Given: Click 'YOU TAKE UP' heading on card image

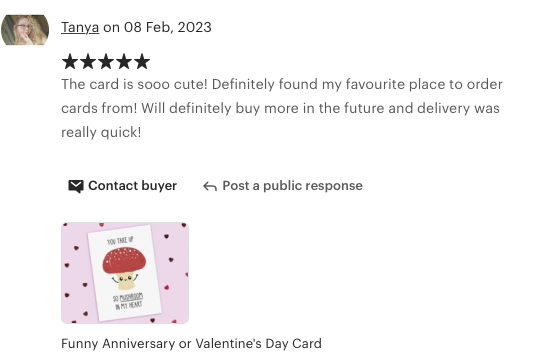Looking at the screenshot, I should pyautogui.click(x=120, y=241).
